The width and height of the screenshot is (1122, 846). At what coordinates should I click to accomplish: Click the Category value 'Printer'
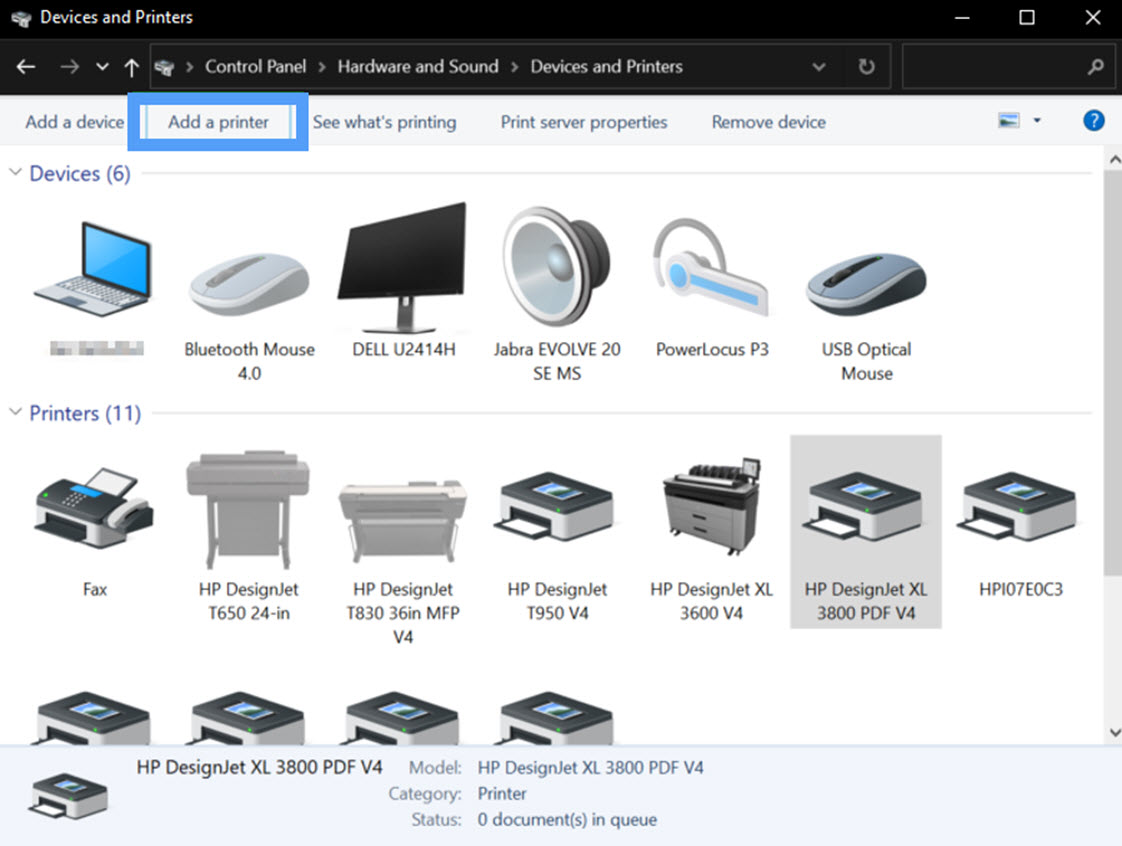(x=502, y=794)
